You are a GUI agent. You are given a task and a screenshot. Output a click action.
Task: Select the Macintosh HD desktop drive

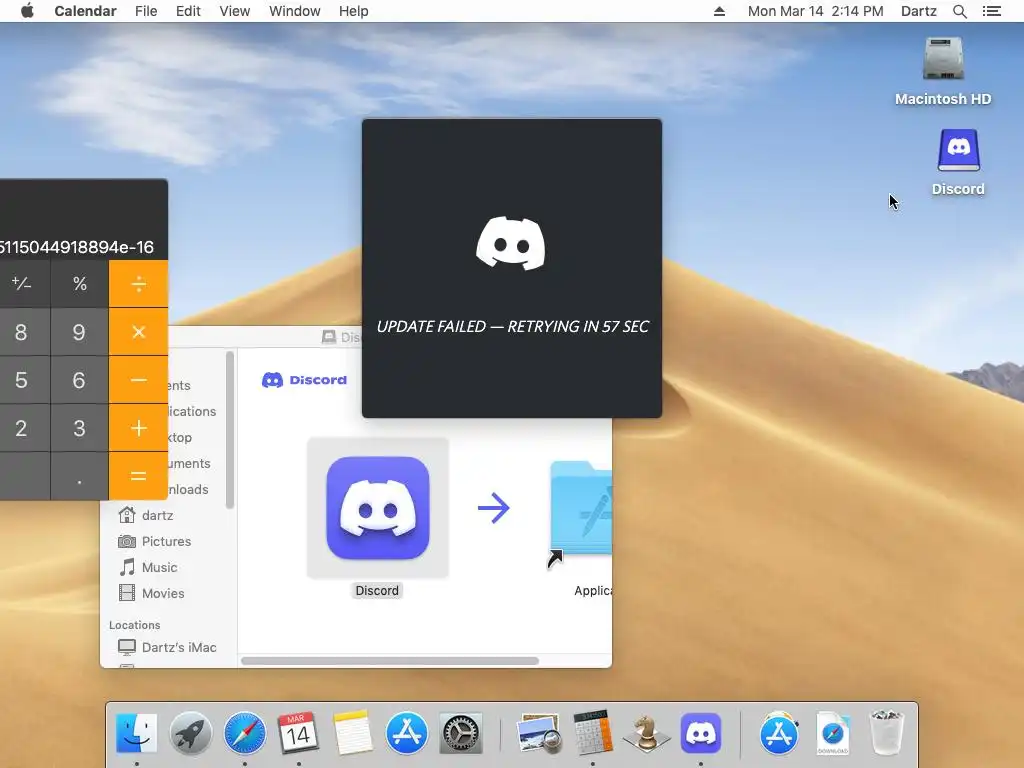pos(943,71)
